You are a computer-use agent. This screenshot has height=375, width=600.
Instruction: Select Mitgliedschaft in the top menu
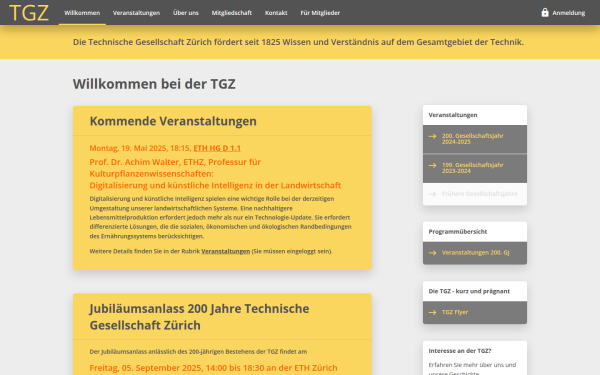click(x=232, y=13)
